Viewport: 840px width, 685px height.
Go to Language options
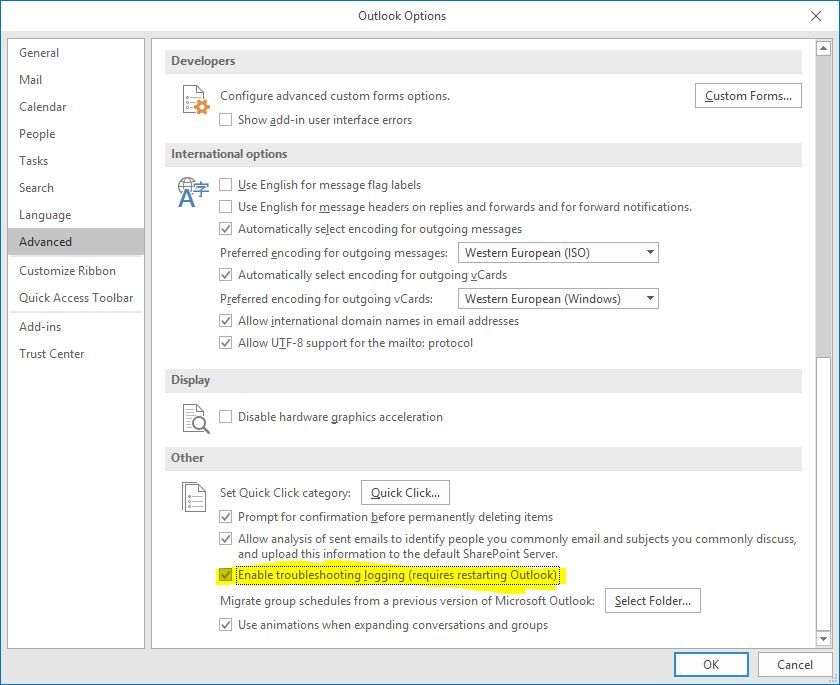76,215
